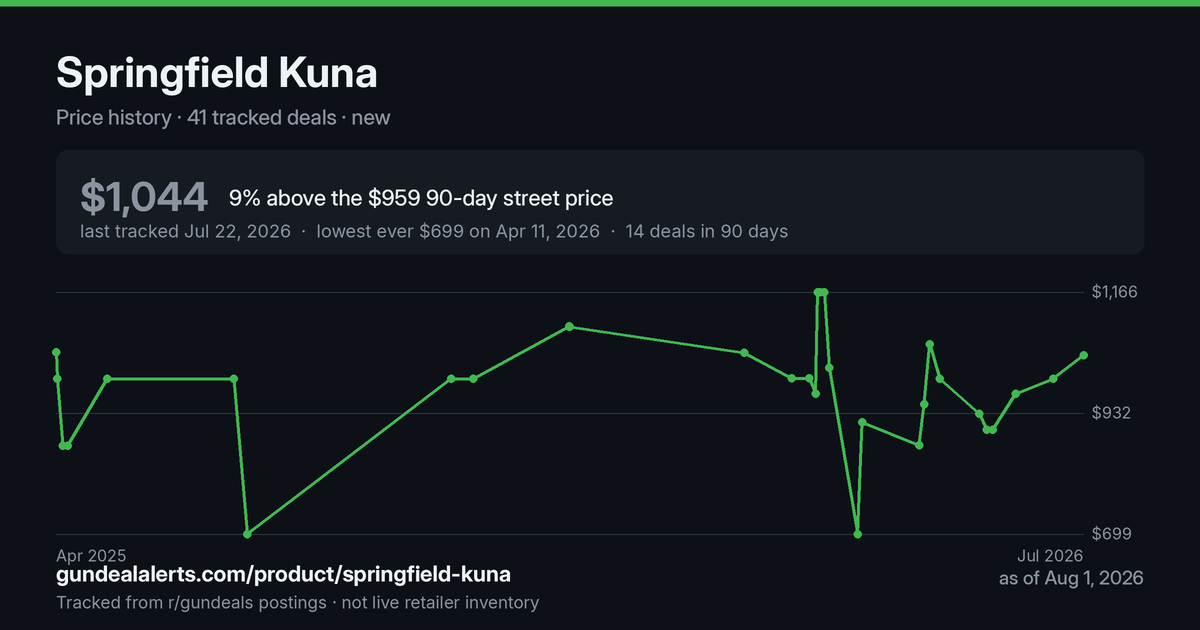Click '9% above the $959 90-day street price'
The width and height of the screenshot is (1200, 630).
421,198
